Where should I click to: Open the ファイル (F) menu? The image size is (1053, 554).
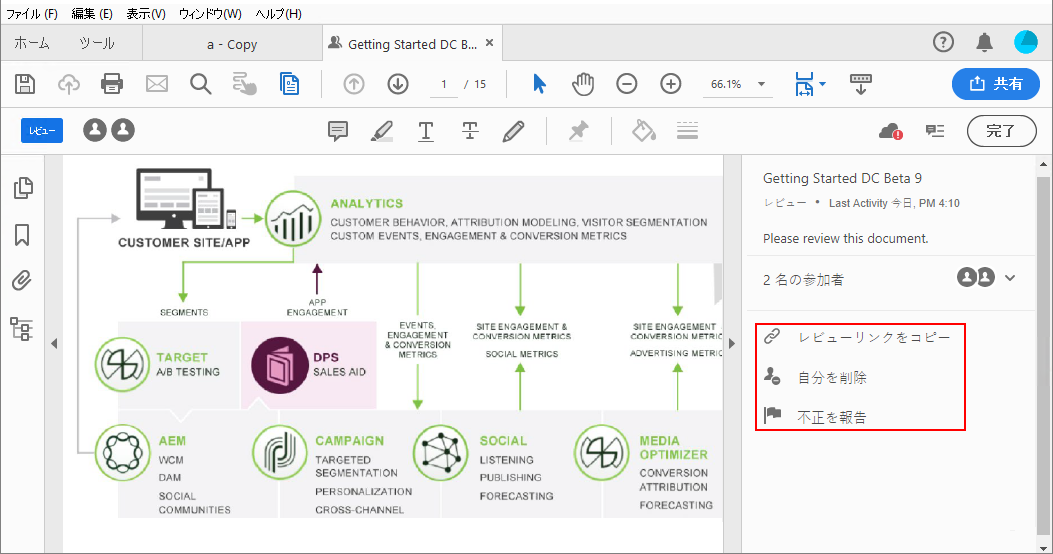(x=32, y=13)
